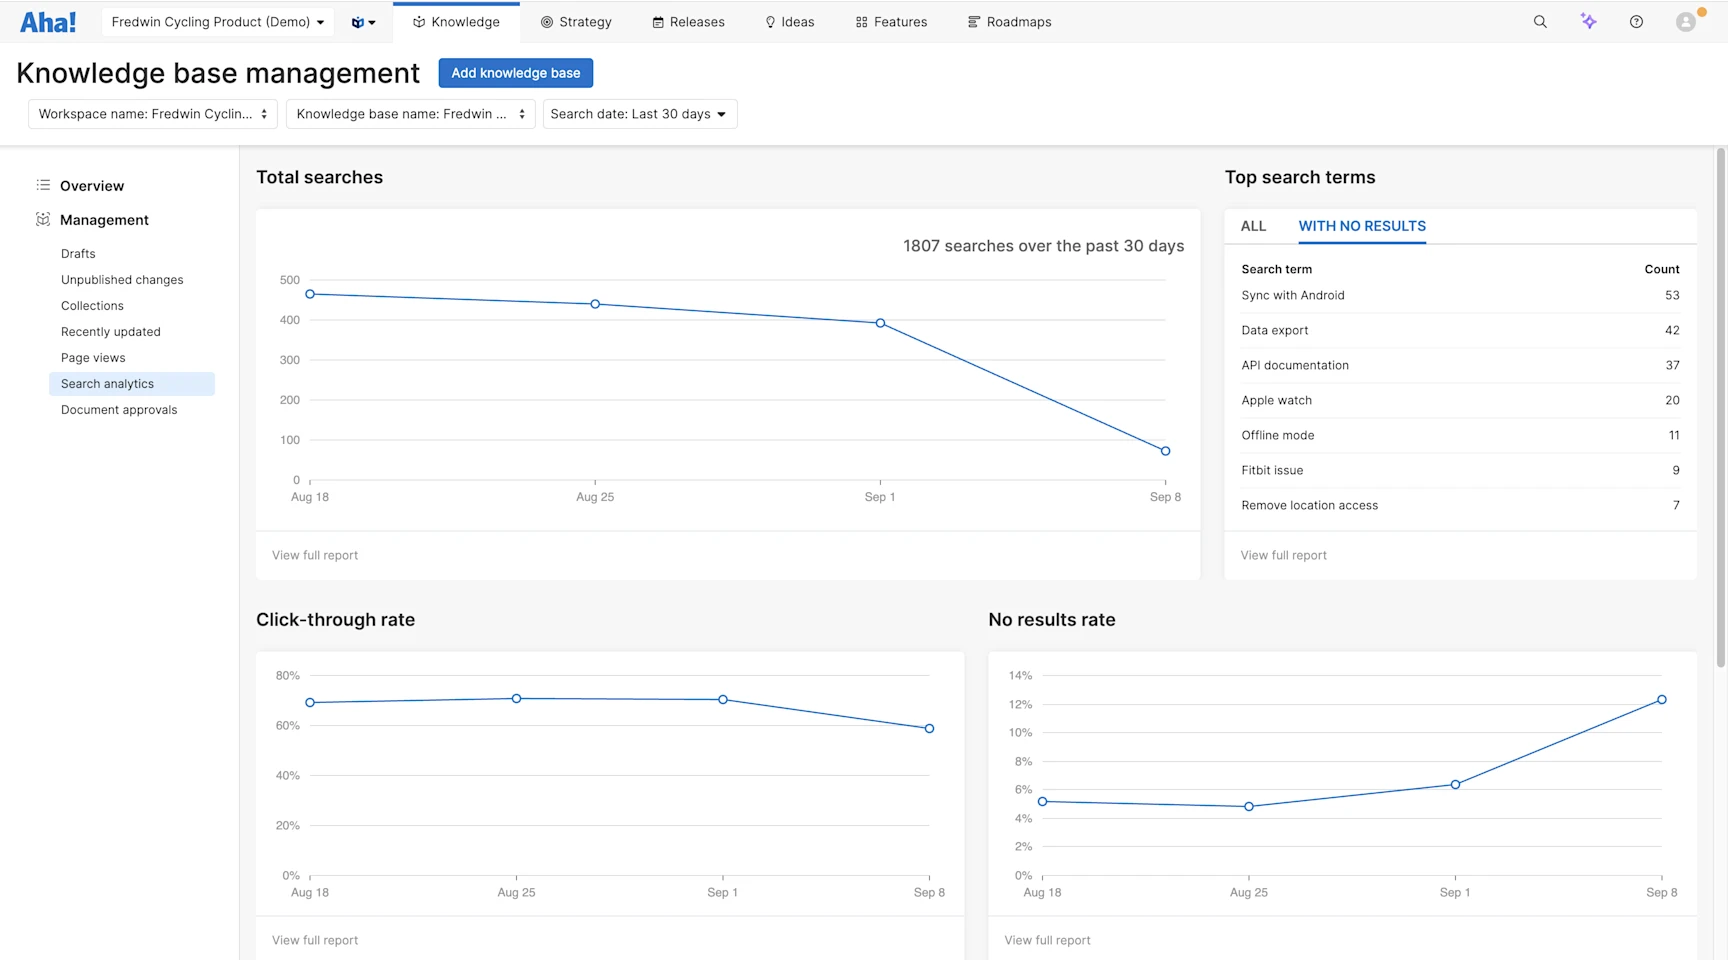Screen dimensions: 1728x960
Task: Open the Roadmaps menu item
Action: (1009, 21)
